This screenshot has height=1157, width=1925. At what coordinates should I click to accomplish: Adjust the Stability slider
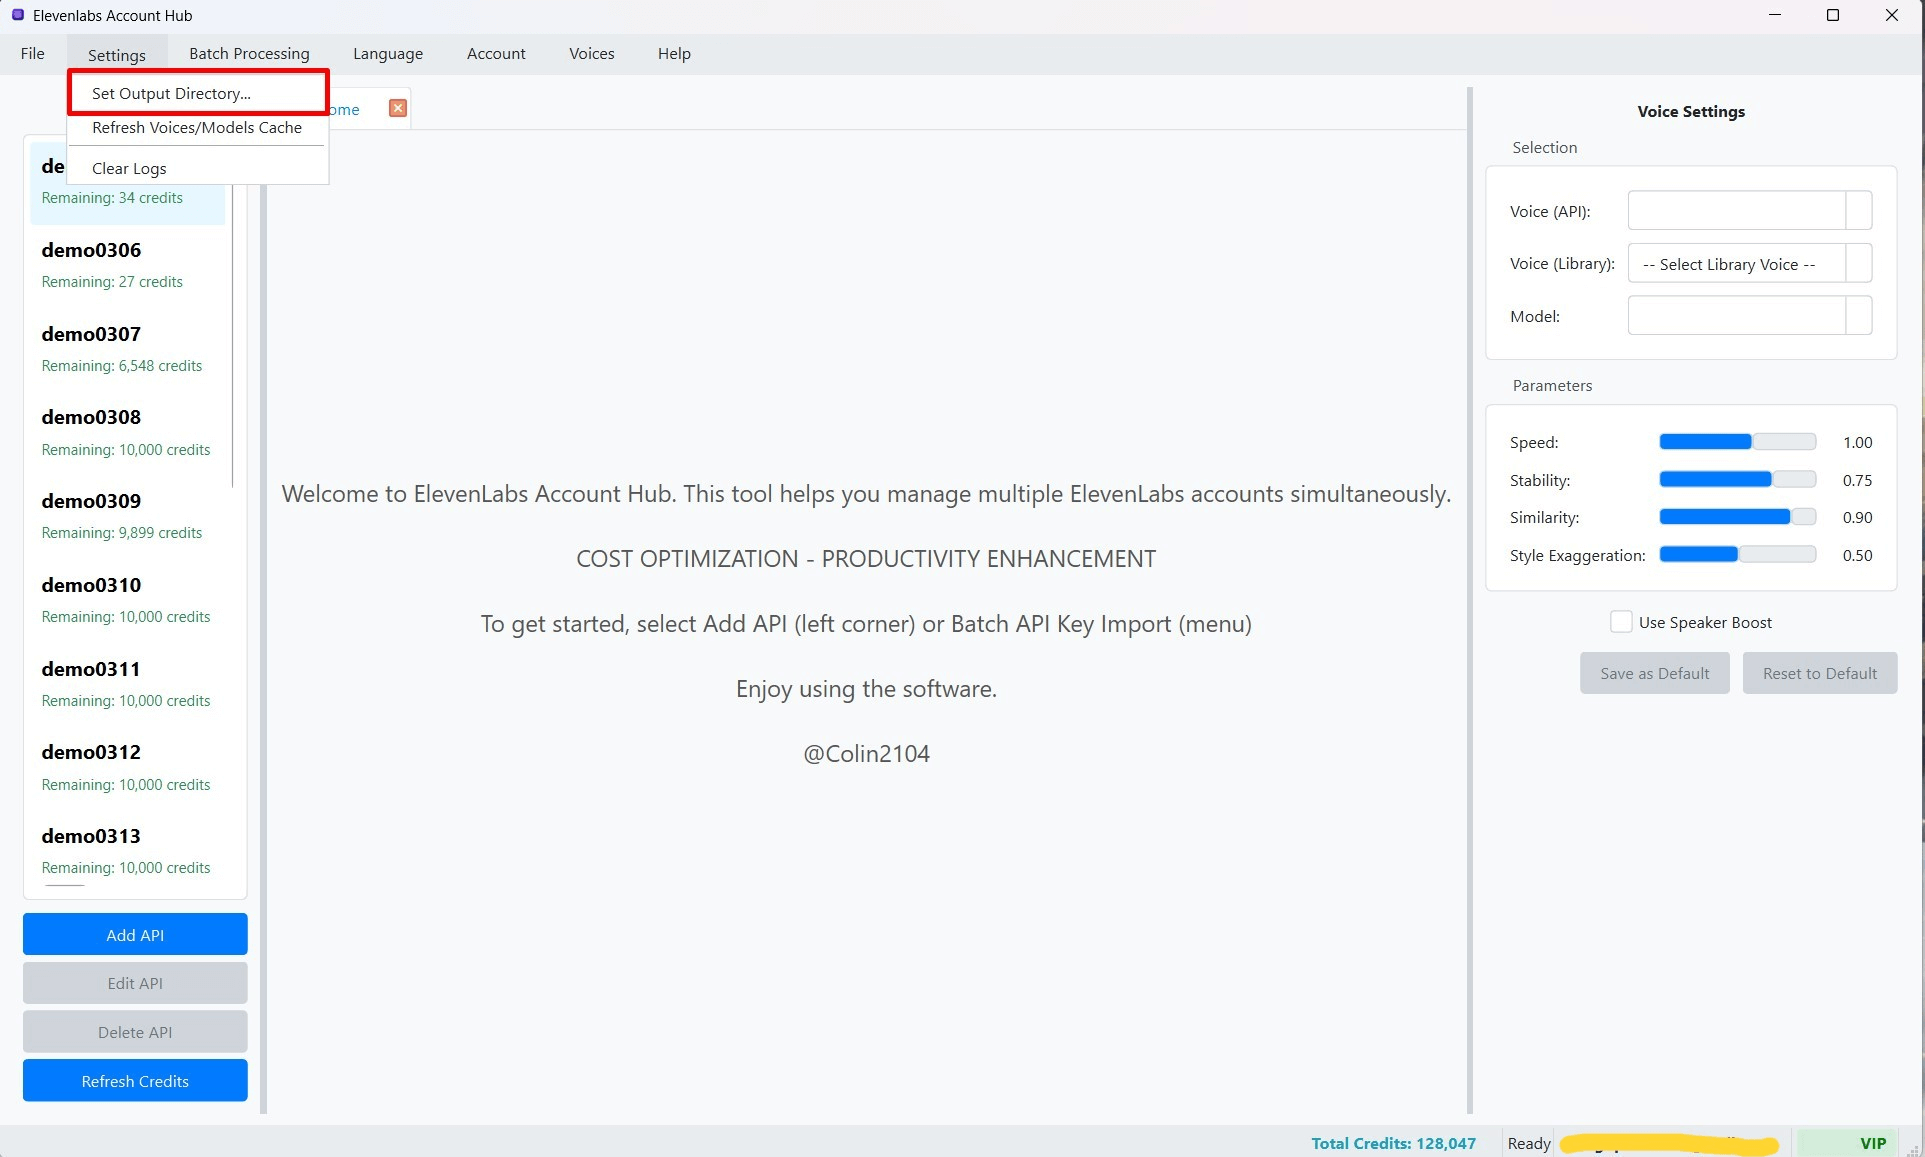coord(1738,480)
